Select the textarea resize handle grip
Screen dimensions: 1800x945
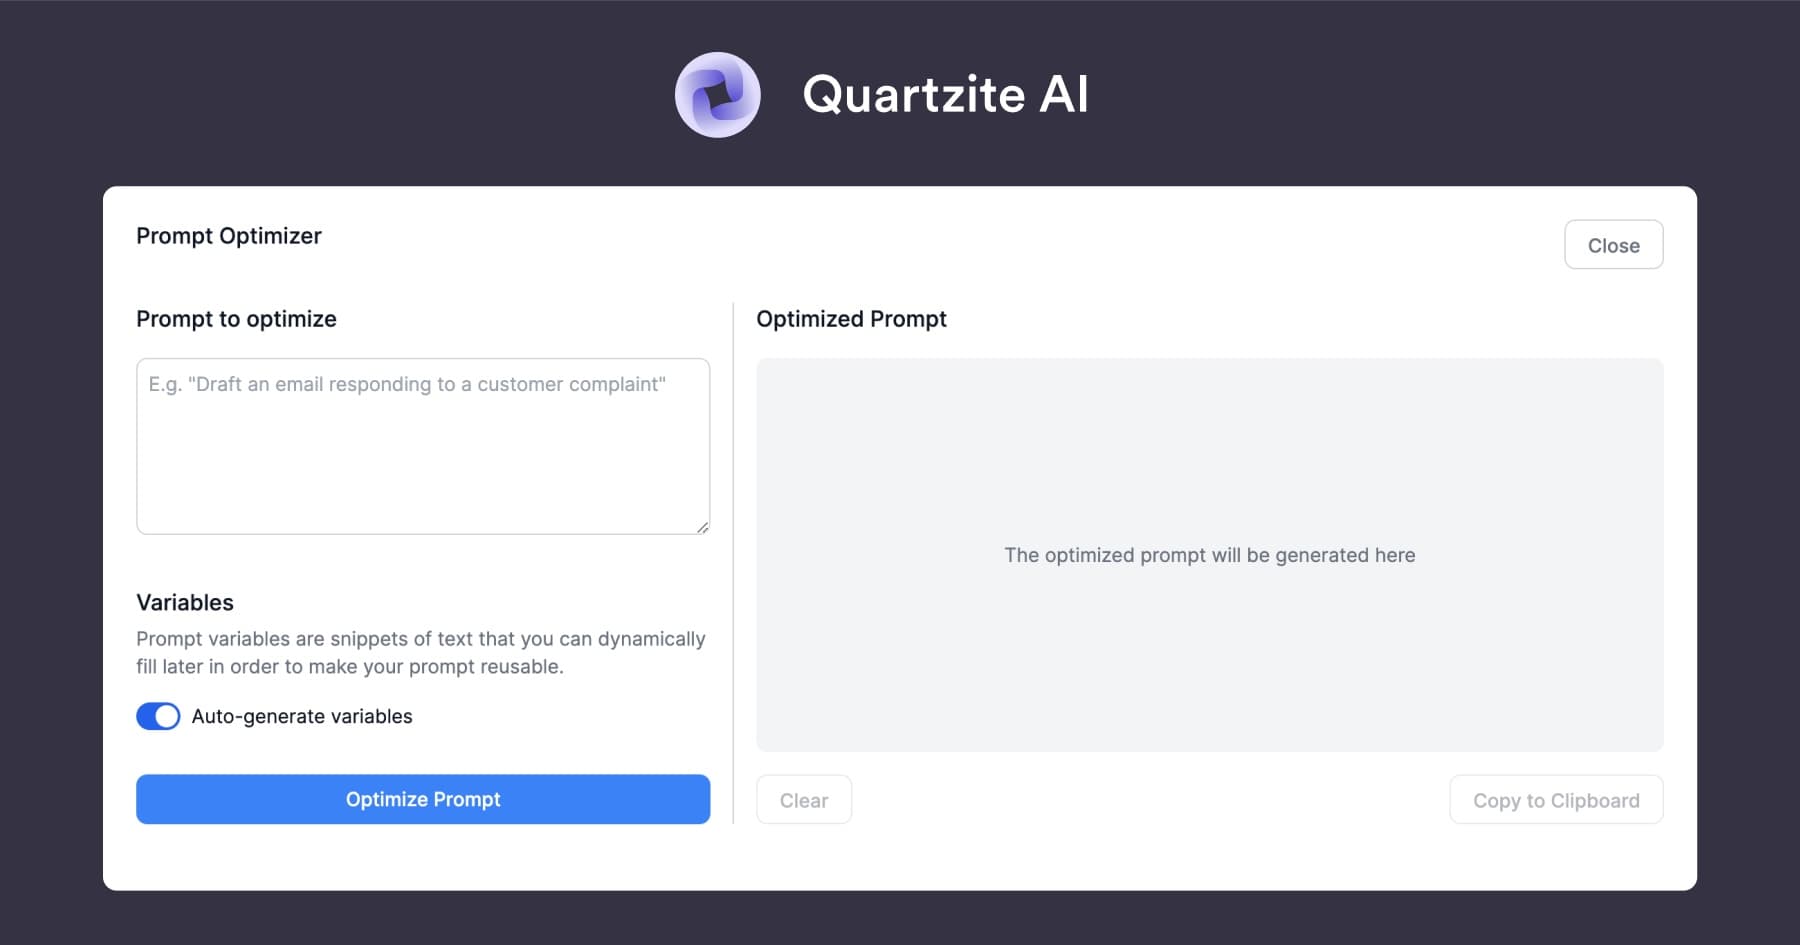point(703,528)
